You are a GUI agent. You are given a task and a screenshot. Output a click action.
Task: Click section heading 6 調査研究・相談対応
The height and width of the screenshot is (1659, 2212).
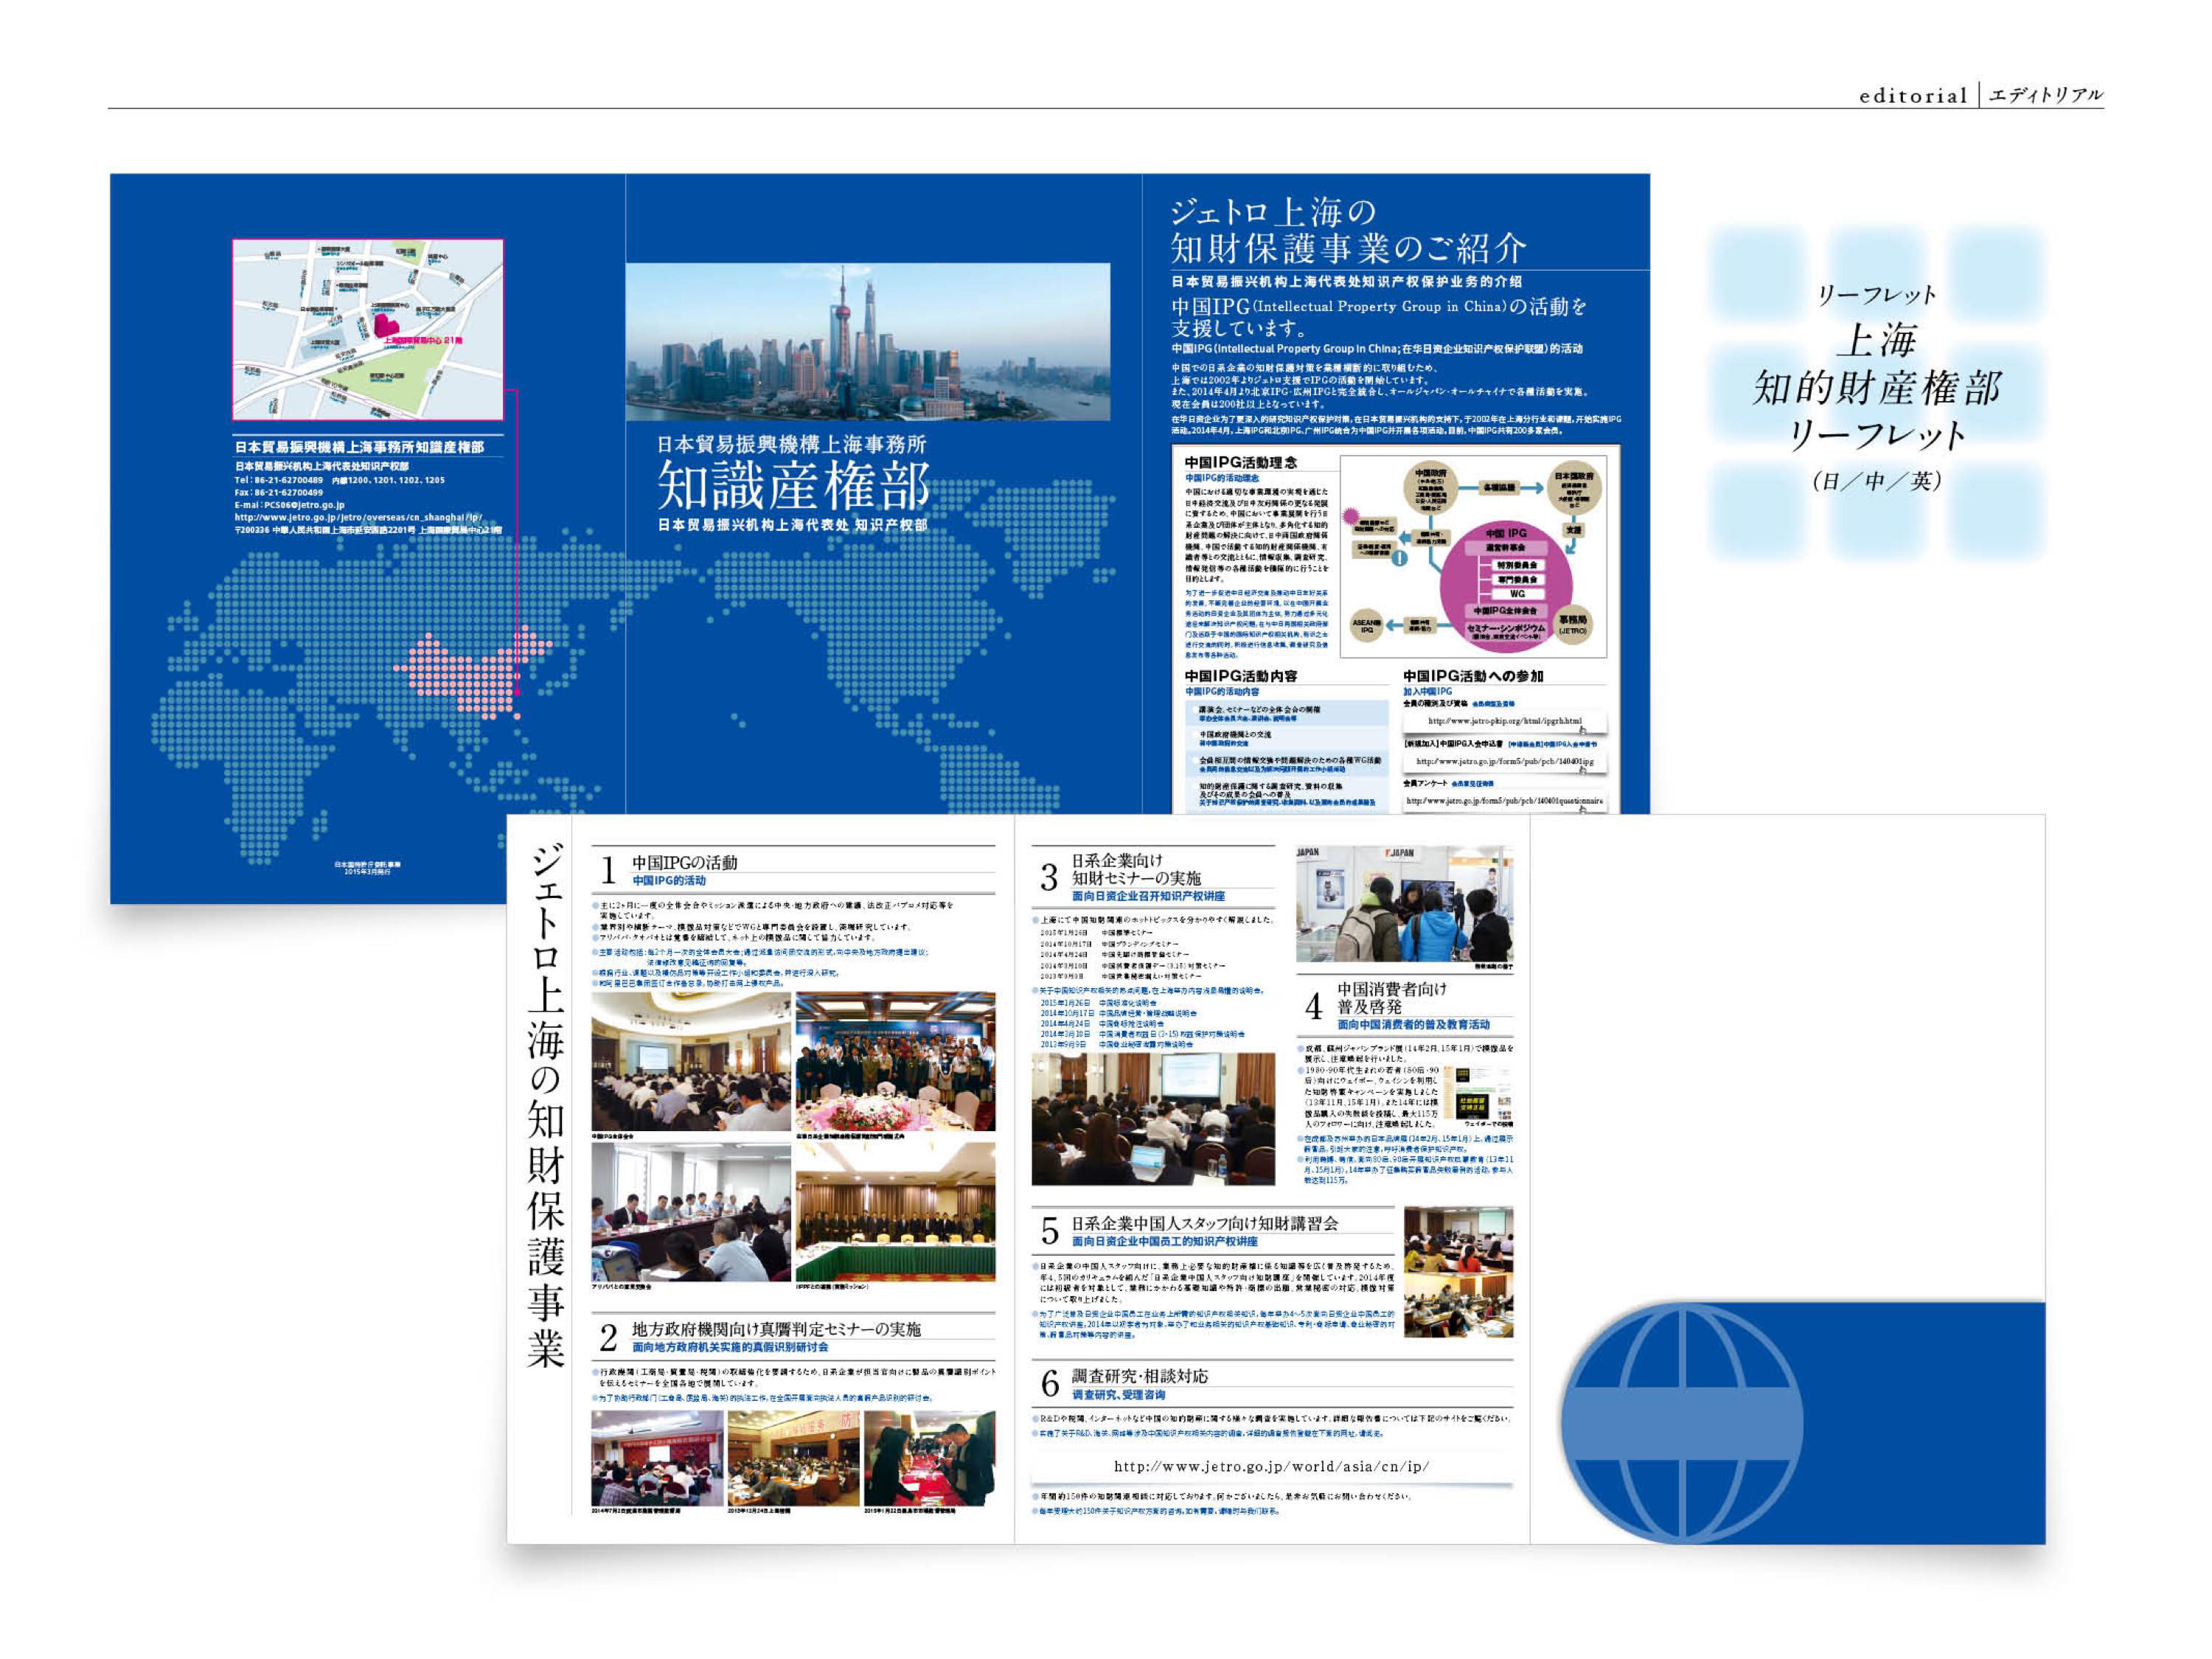(1139, 1376)
